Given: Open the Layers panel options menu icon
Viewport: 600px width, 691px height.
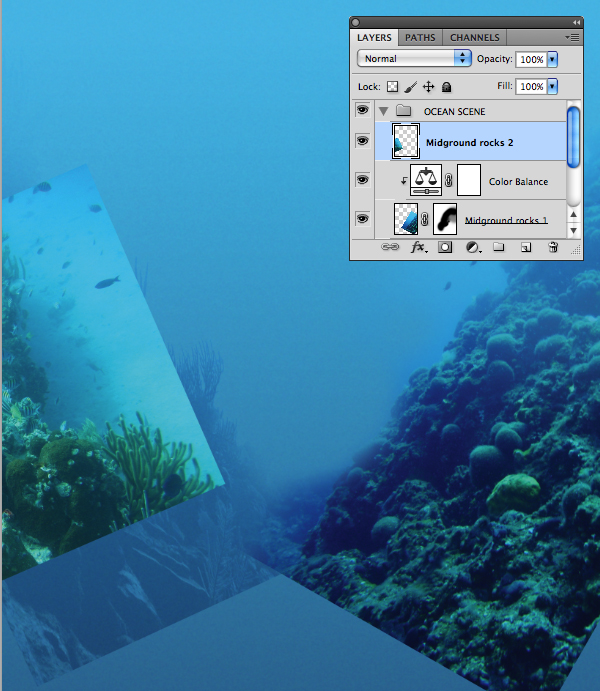Looking at the screenshot, I should pos(572,37).
